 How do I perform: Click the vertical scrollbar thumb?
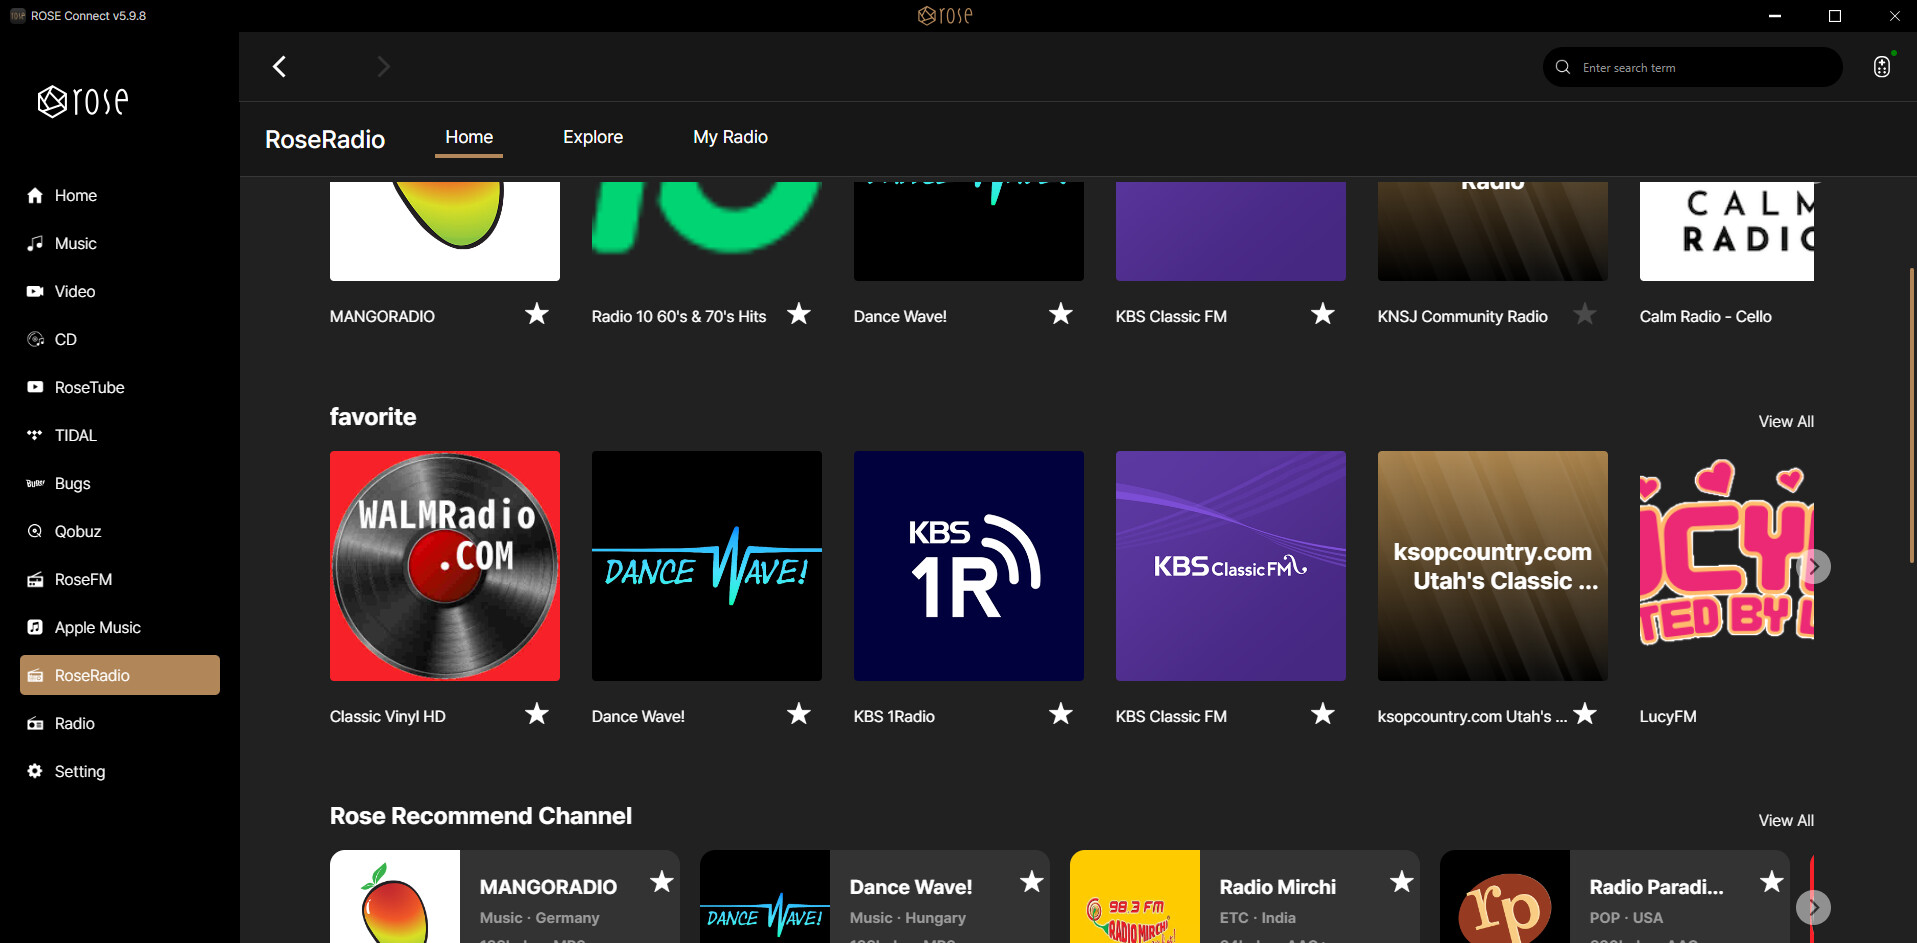point(1911,415)
